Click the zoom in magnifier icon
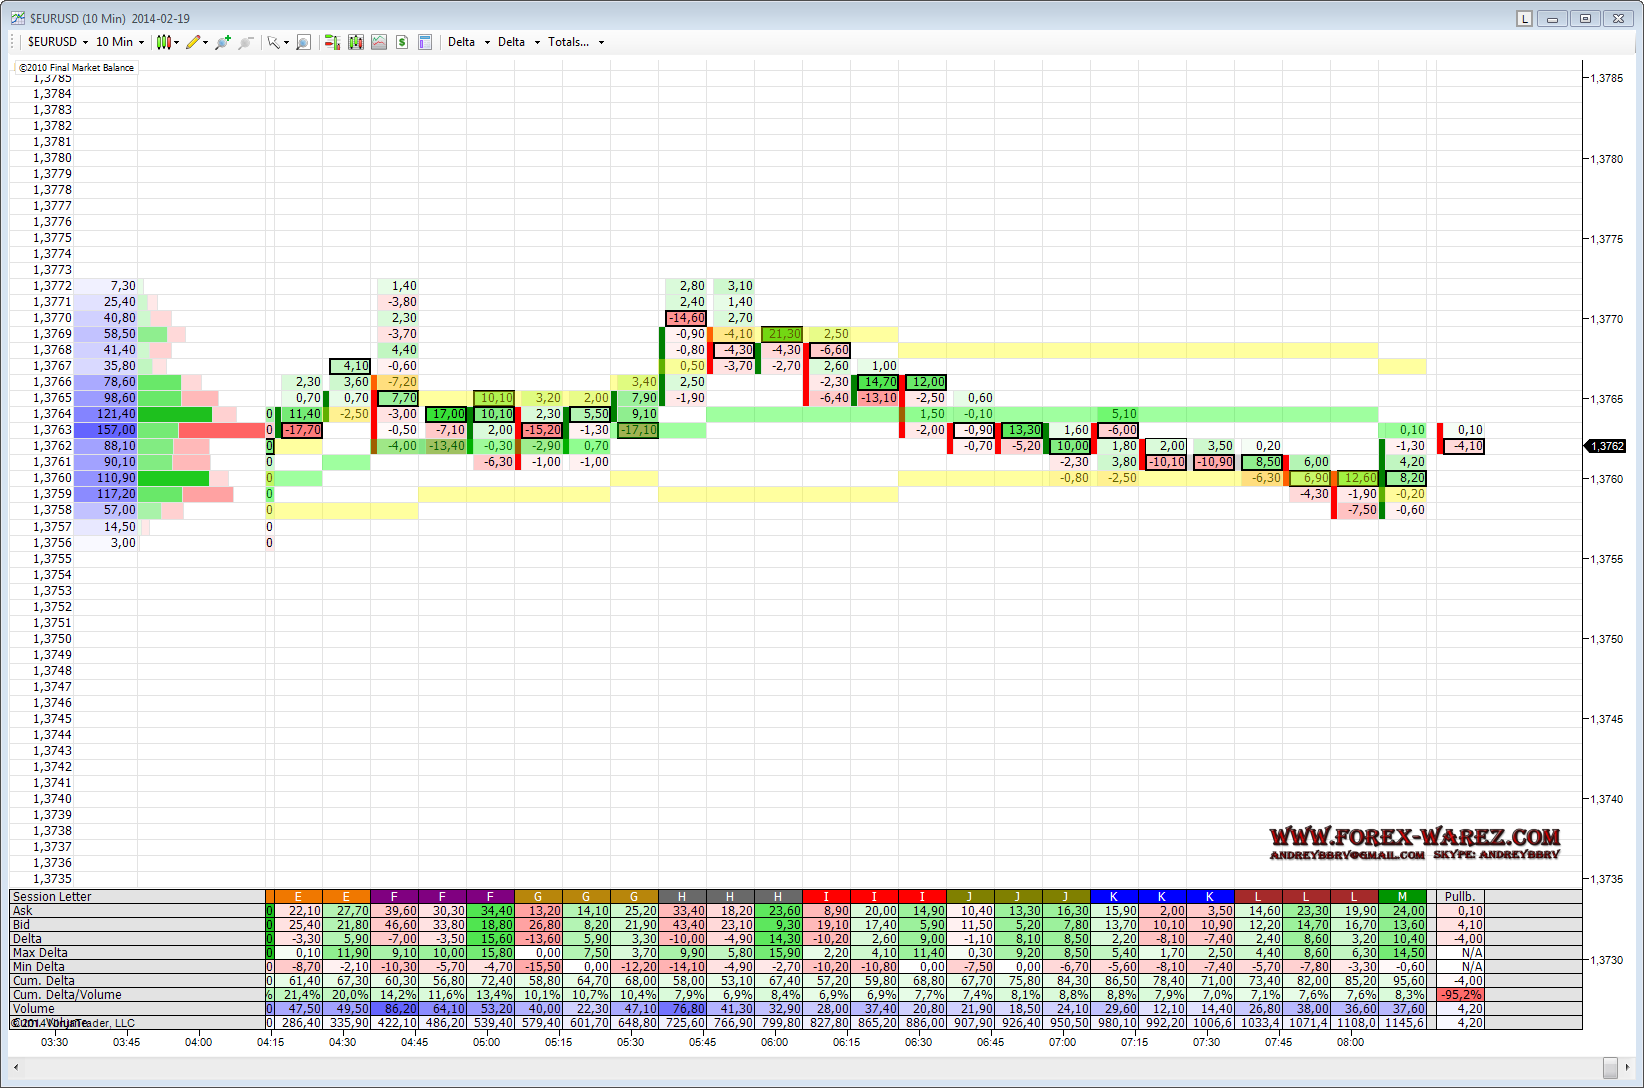The height and width of the screenshot is (1088, 1644). 222,42
